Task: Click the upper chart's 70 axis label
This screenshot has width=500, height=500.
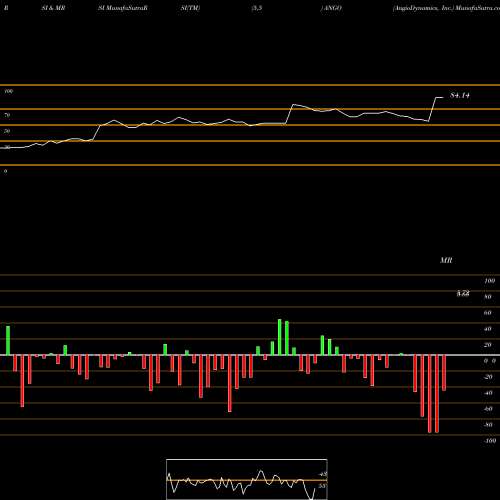Action: coord(7,115)
